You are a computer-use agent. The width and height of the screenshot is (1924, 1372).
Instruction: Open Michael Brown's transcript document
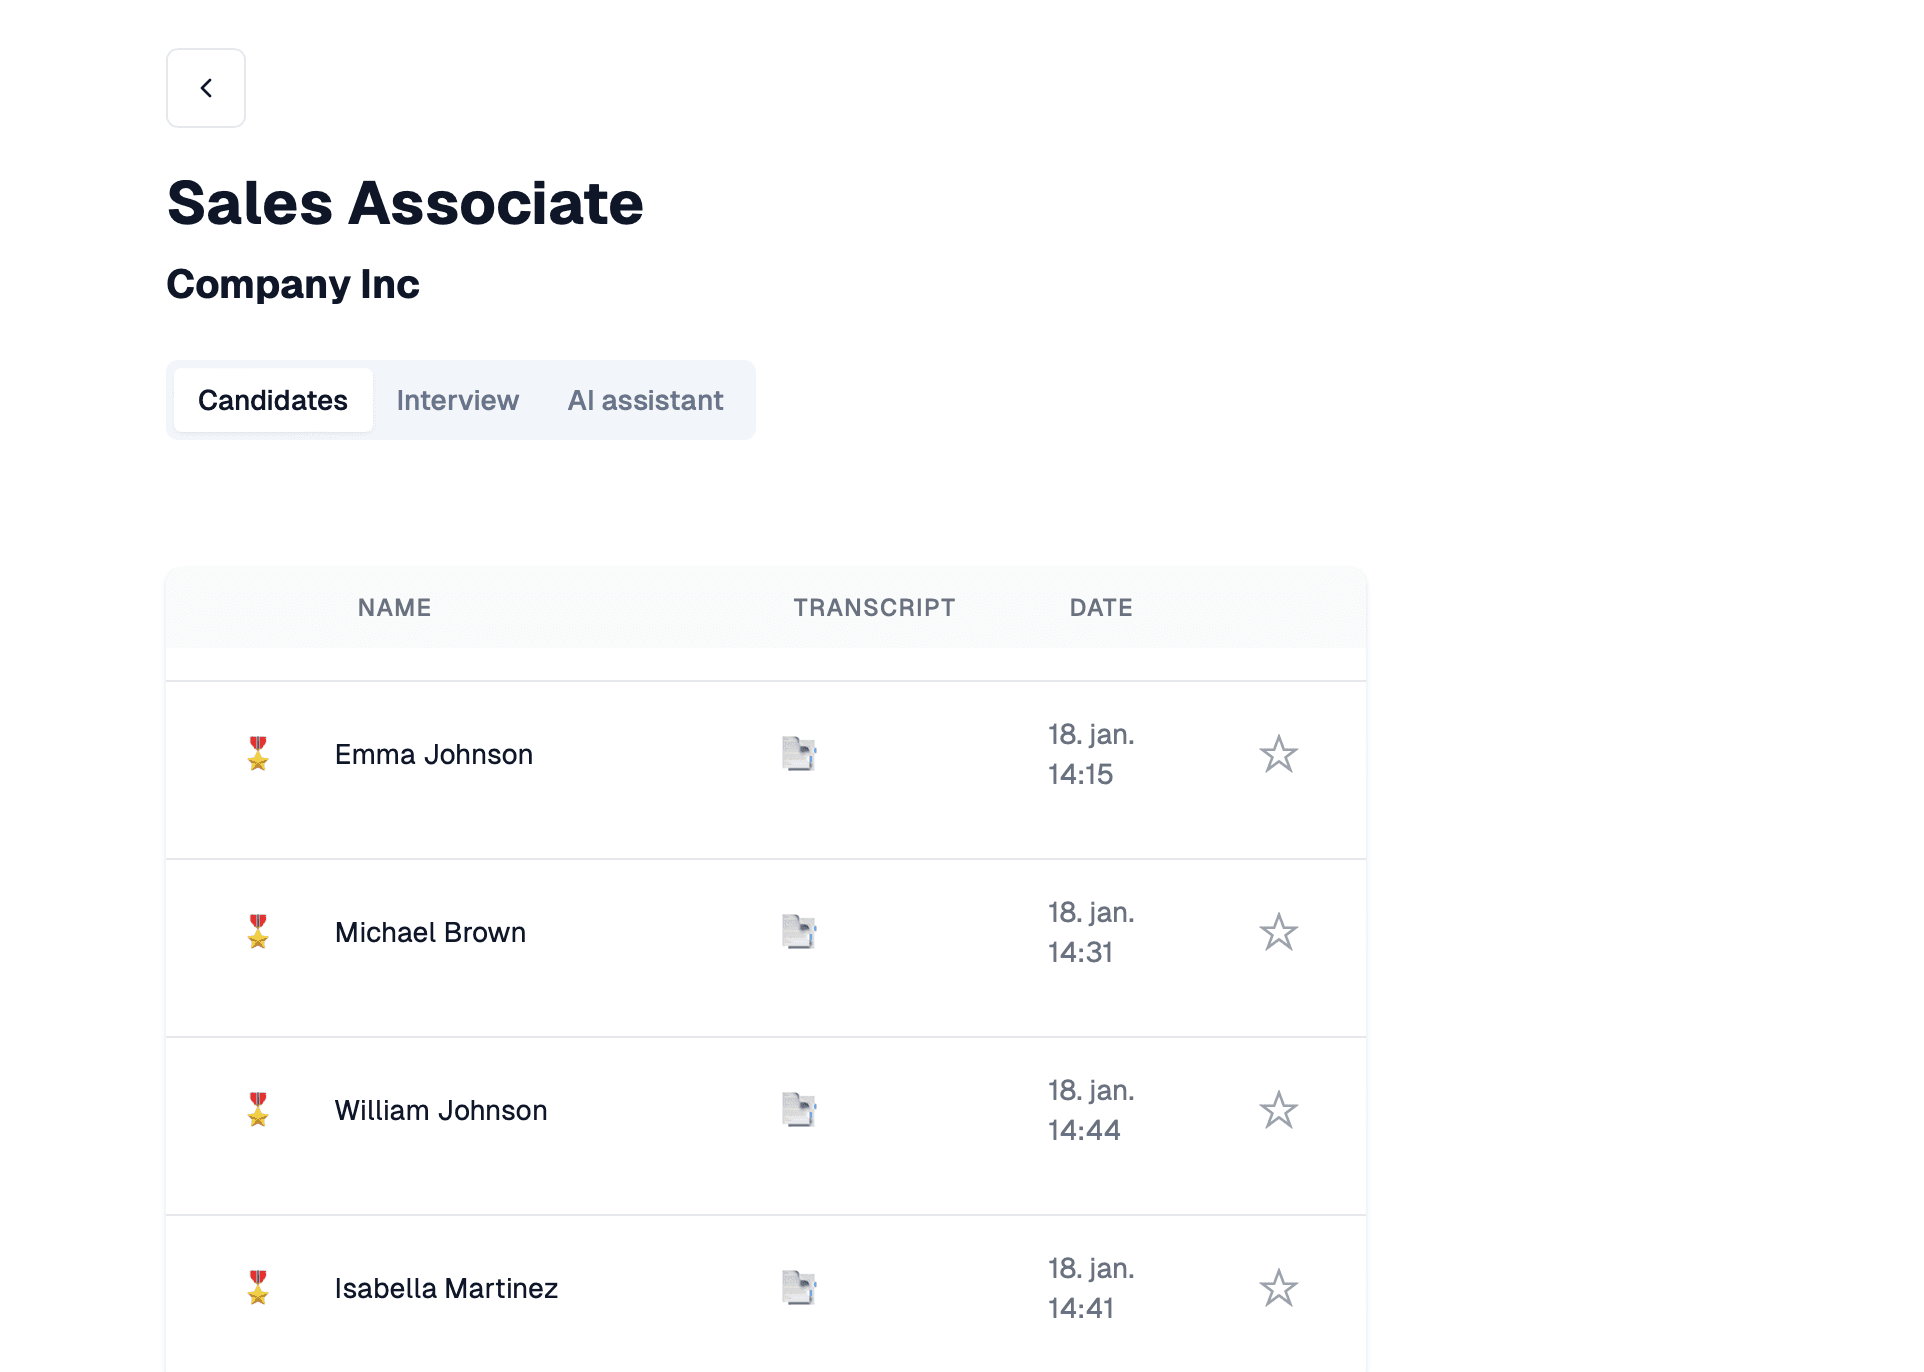[799, 931]
